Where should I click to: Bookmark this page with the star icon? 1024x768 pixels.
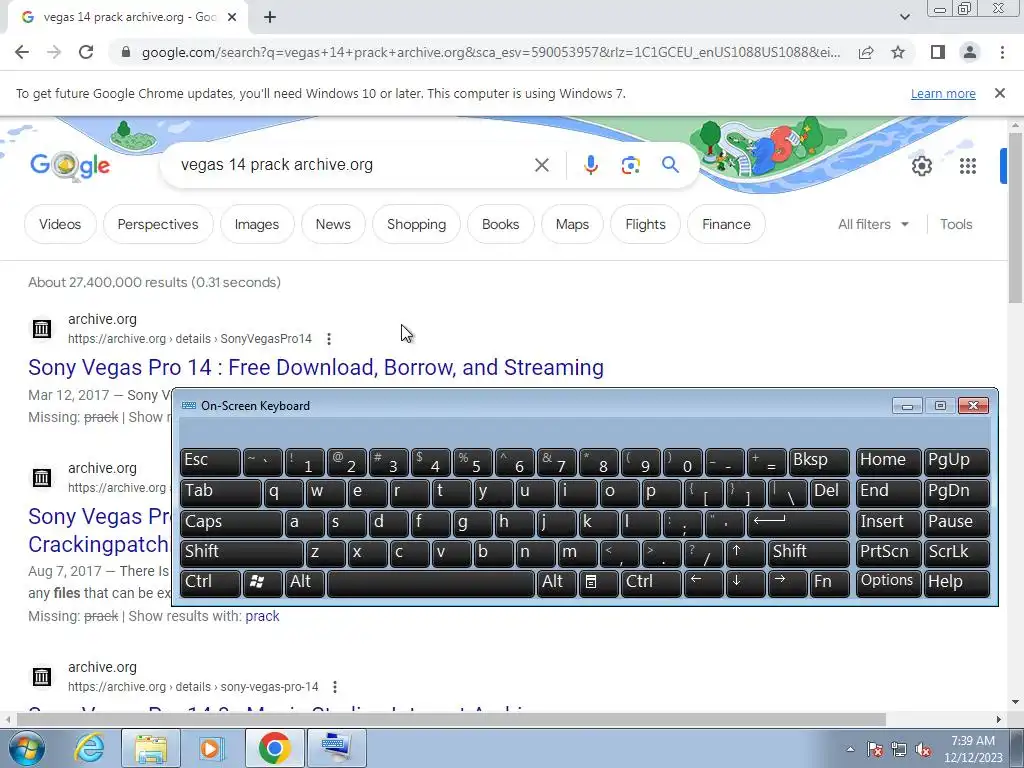pyautogui.click(x=898, y=52)
